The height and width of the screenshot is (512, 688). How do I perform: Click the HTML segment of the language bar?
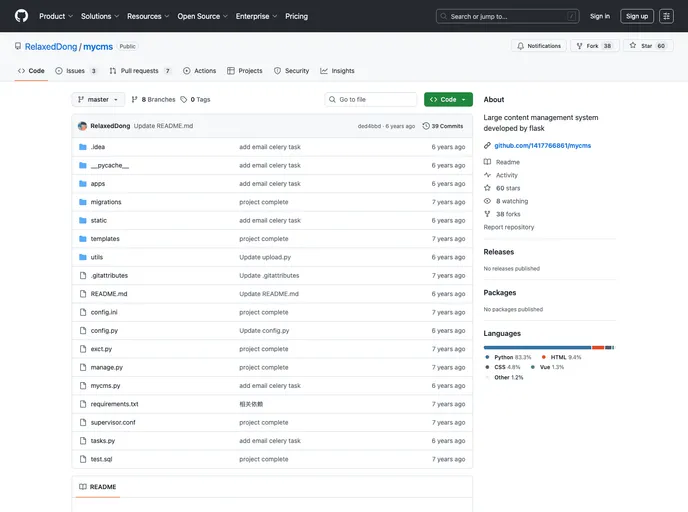598,347
